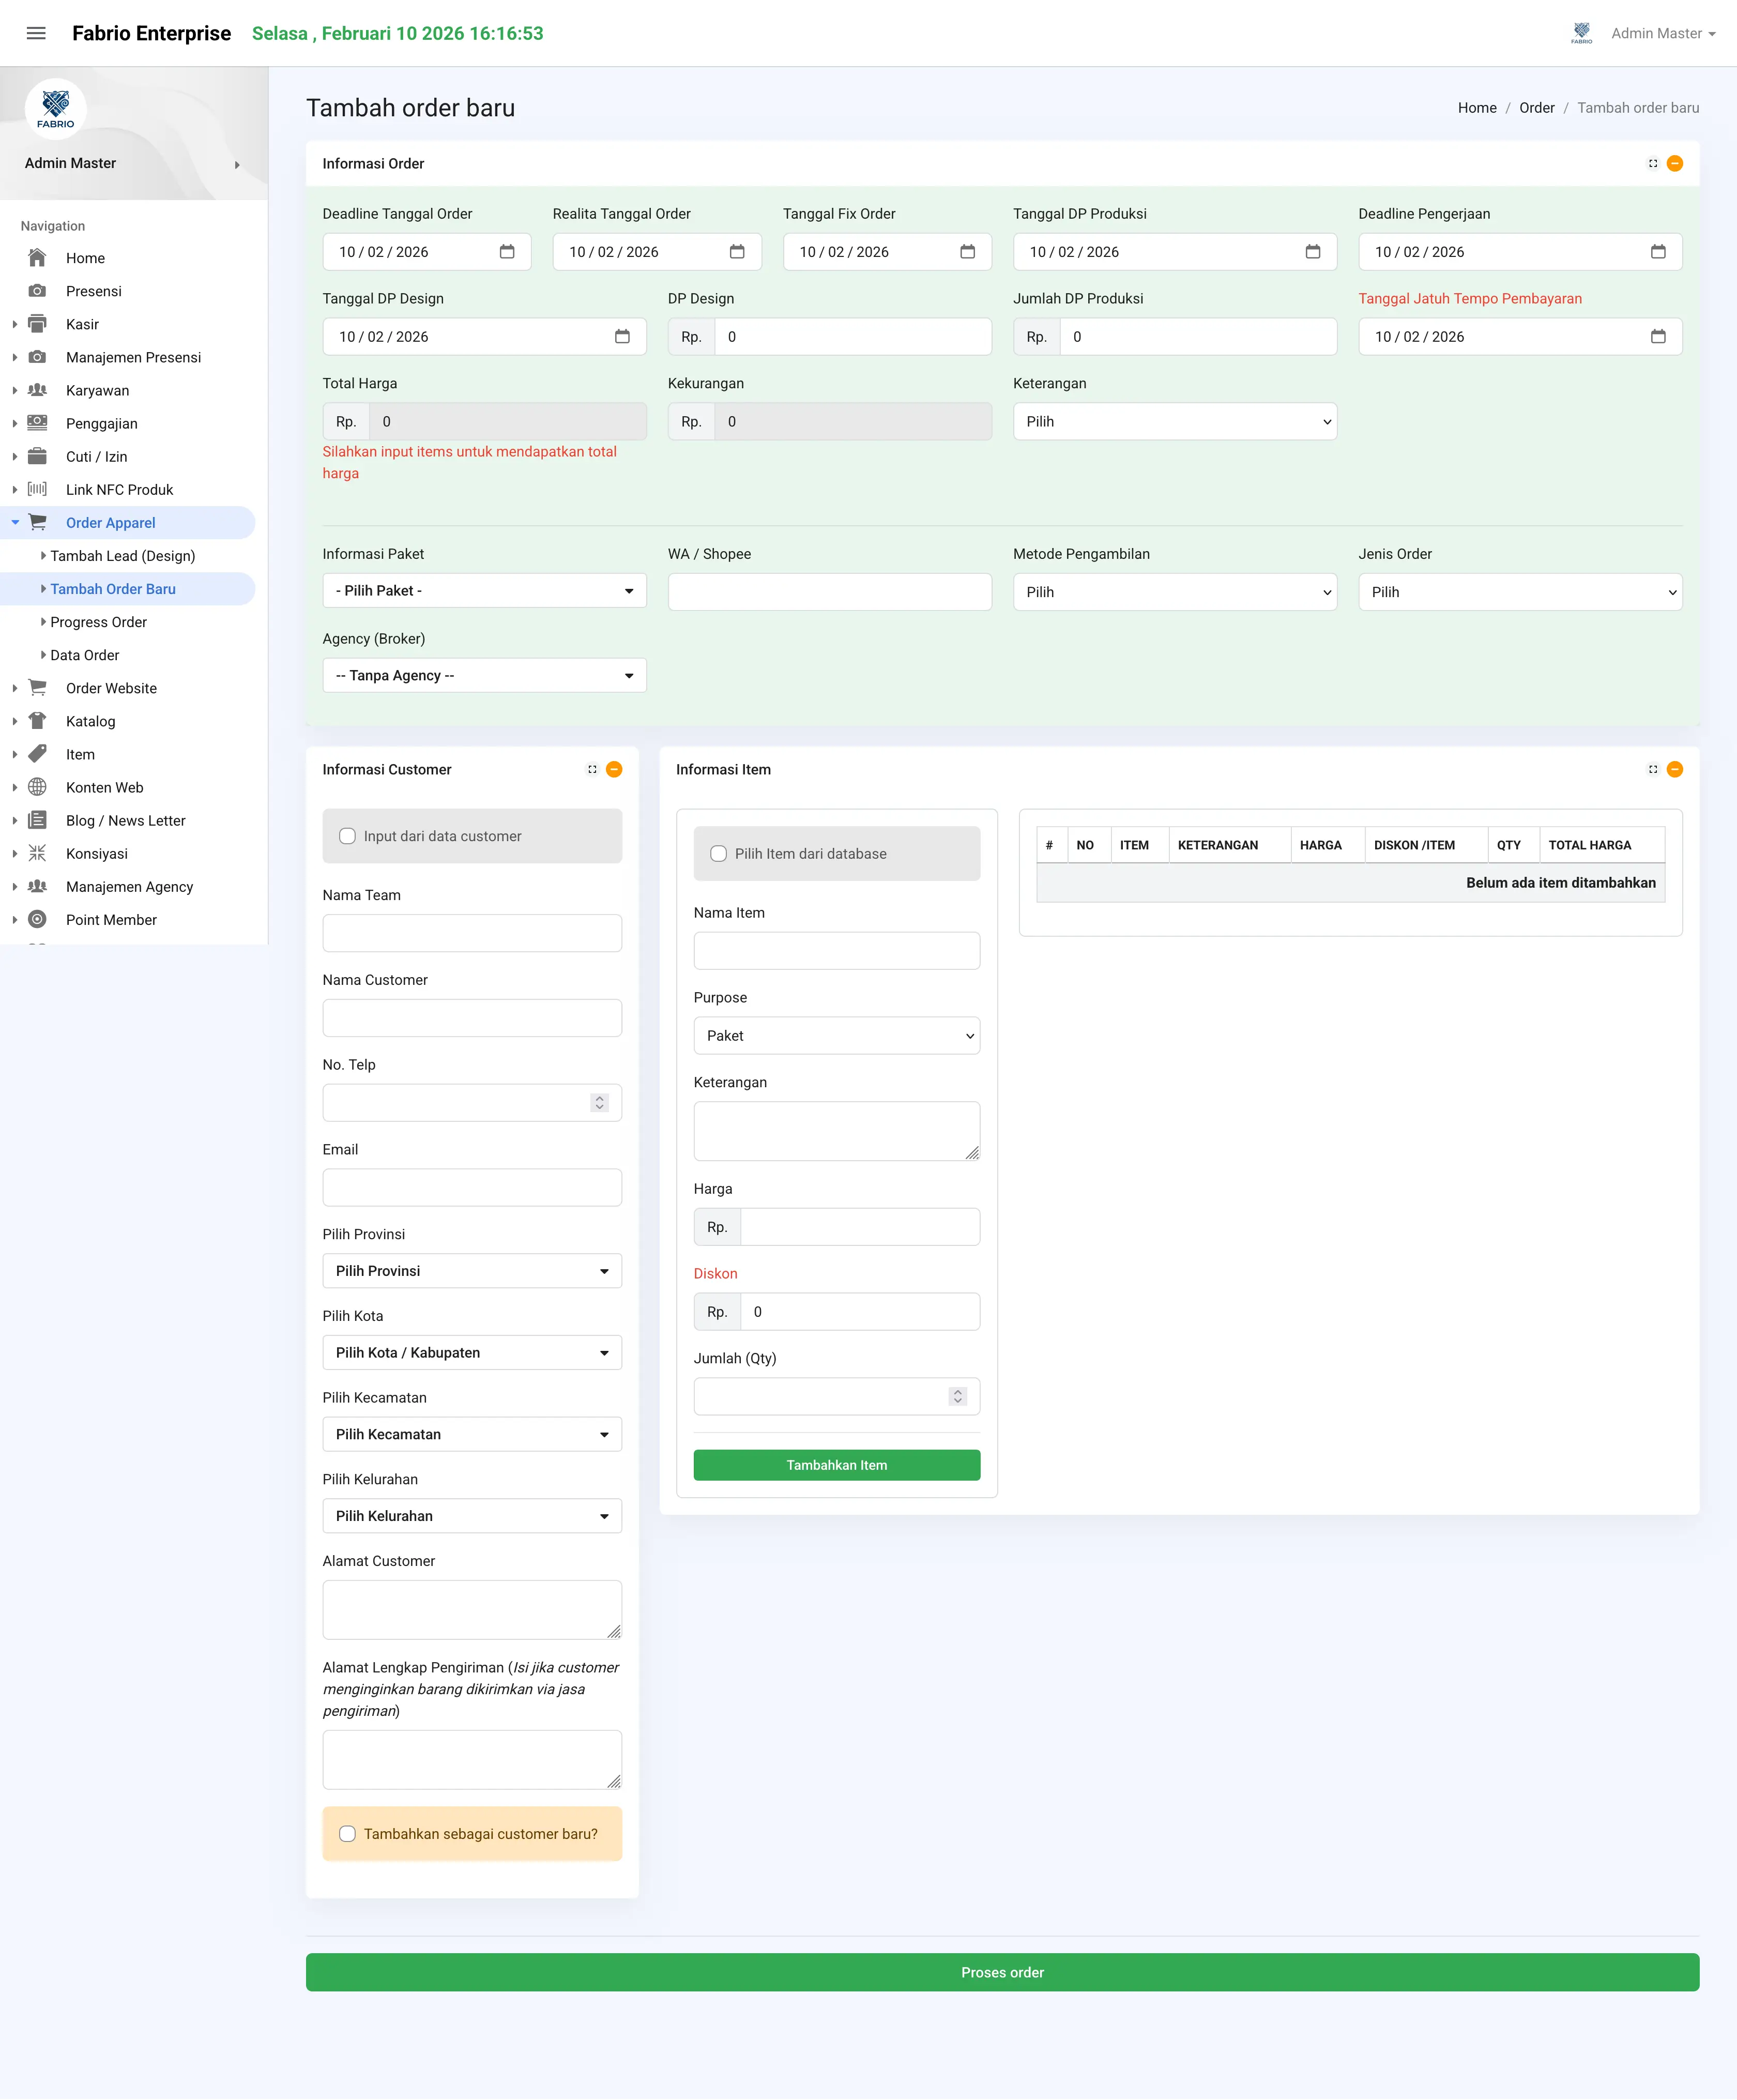The height and width of the screenshot is (2100, 1737).
Task: Click the Kasir printer icon
Action: (37, 324)
